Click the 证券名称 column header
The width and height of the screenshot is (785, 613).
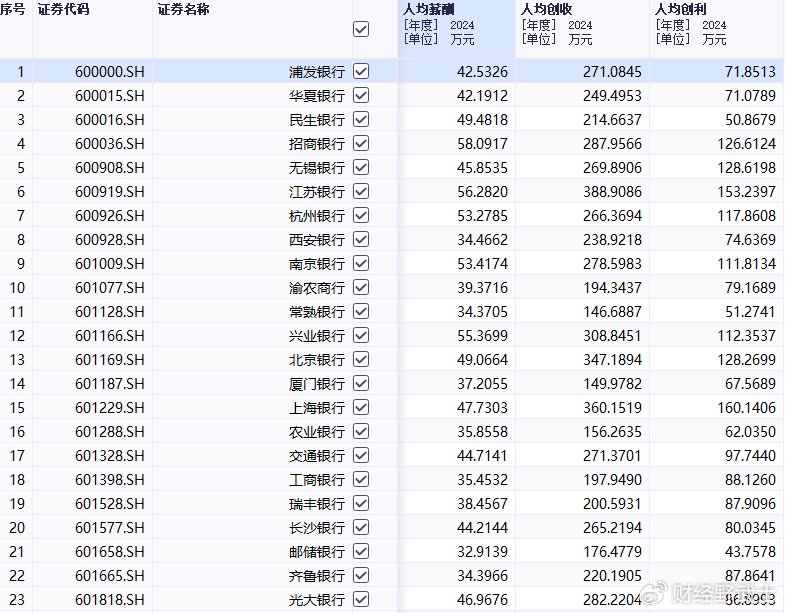click(x=183, y=10)
